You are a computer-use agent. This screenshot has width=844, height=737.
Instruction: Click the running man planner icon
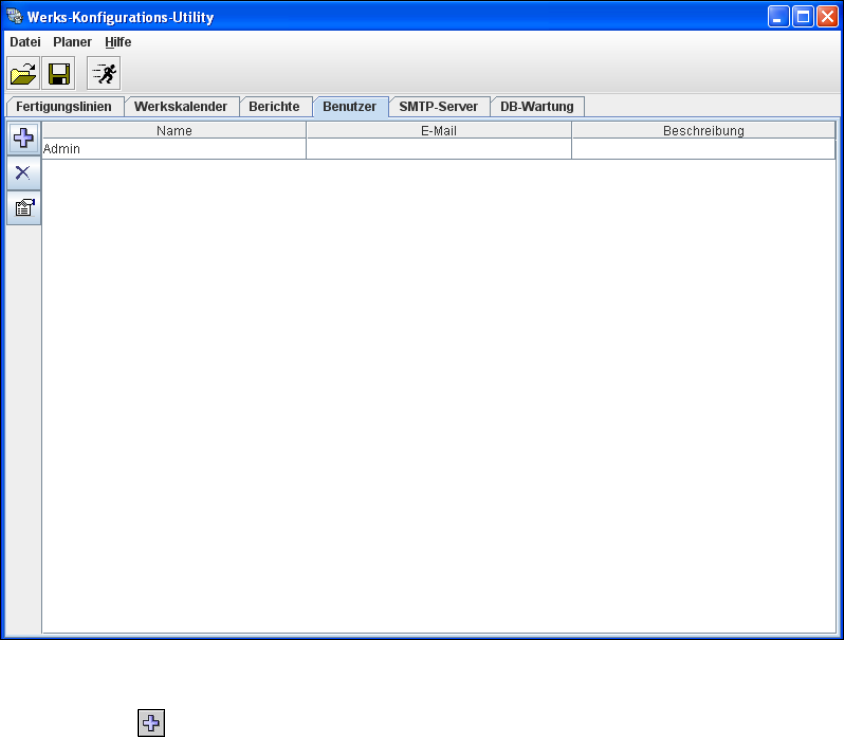pos(104,73)
